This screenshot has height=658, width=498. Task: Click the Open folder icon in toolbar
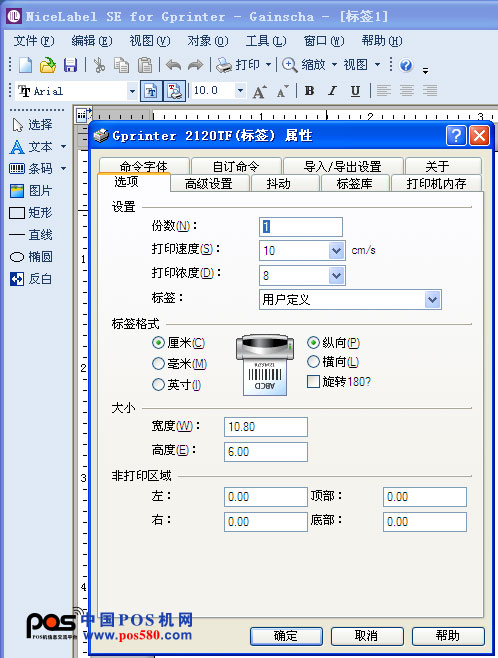tap(48, 65)
